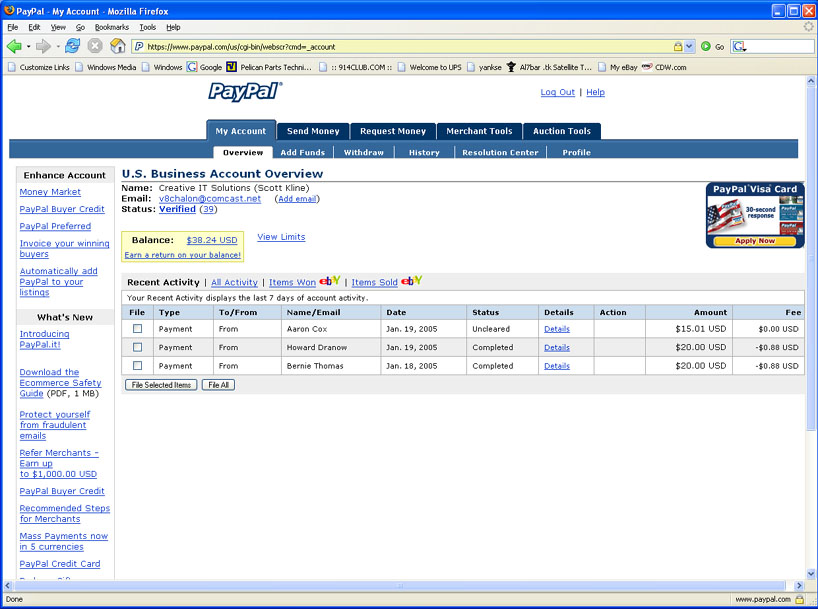This screenshot has height=609, width=818.
Task: Click the eBay logo beside Items Sold
Action: (x=412, y=281)
